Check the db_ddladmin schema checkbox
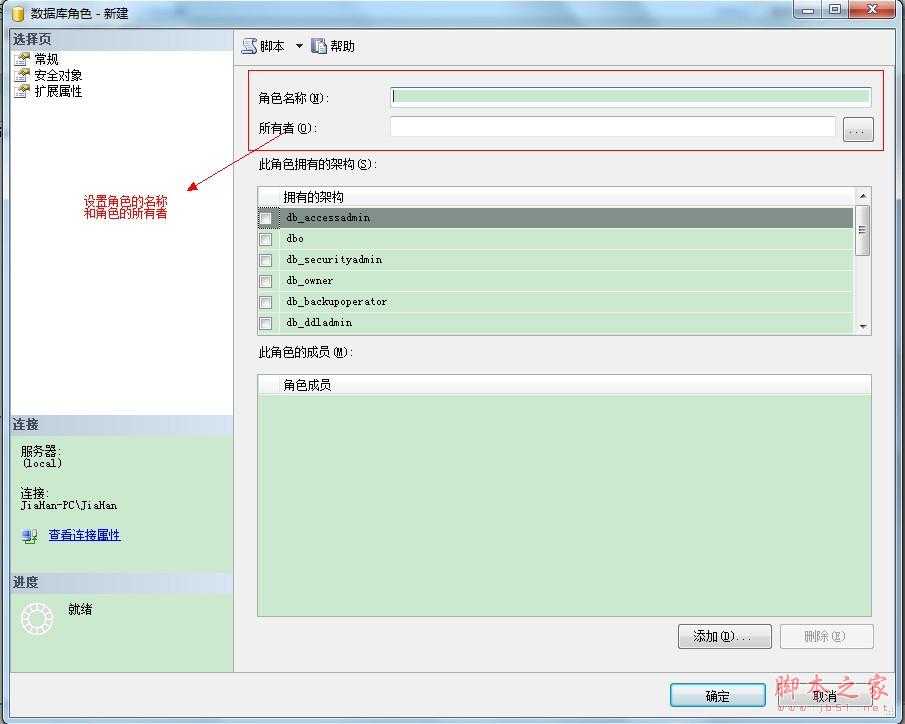Viewport: 905px width, 724px height. 265,323
